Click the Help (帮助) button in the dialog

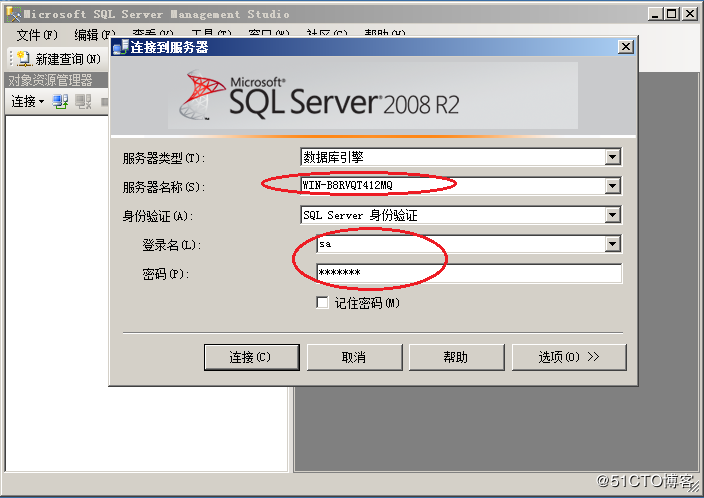tap(456, 357)
